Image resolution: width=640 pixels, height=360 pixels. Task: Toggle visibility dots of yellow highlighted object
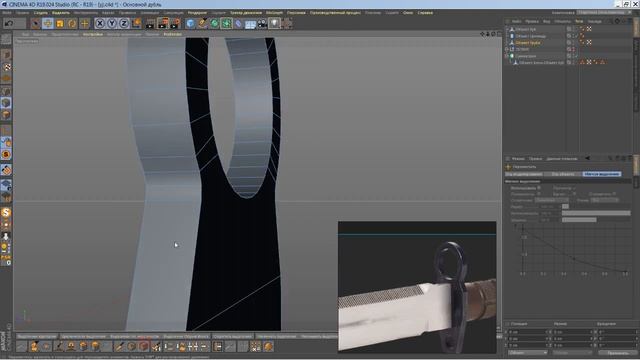[x=573, y=42]
